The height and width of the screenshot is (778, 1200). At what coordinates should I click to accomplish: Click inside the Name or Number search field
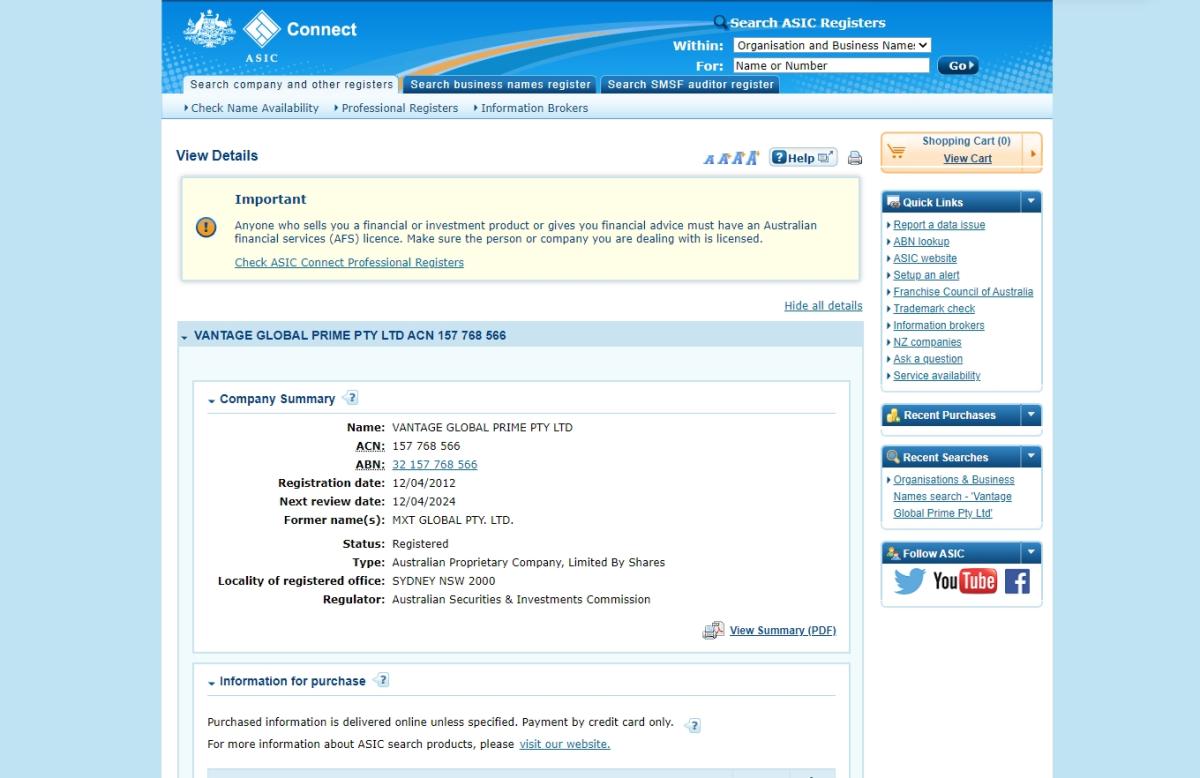point(830,64)
